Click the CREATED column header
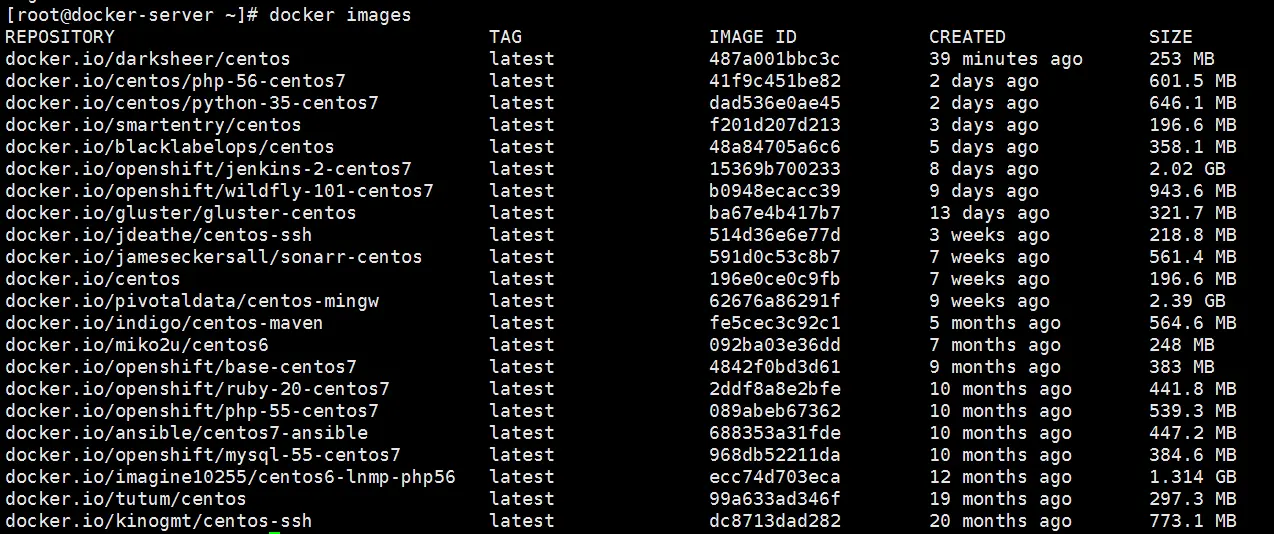The width and height of the screenshot is (1274, 534). point(967,37)
